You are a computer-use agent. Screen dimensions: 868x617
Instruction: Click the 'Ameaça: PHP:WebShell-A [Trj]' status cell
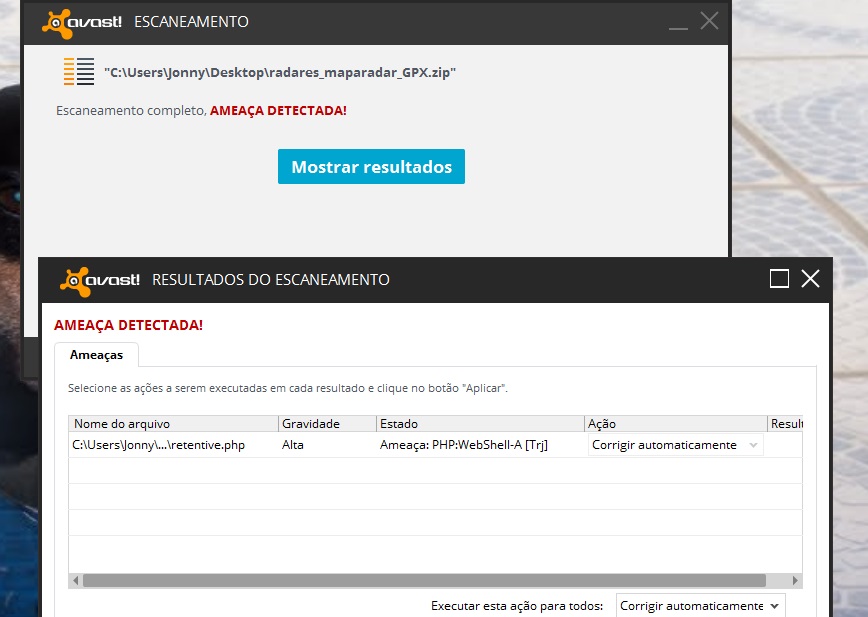464,445
